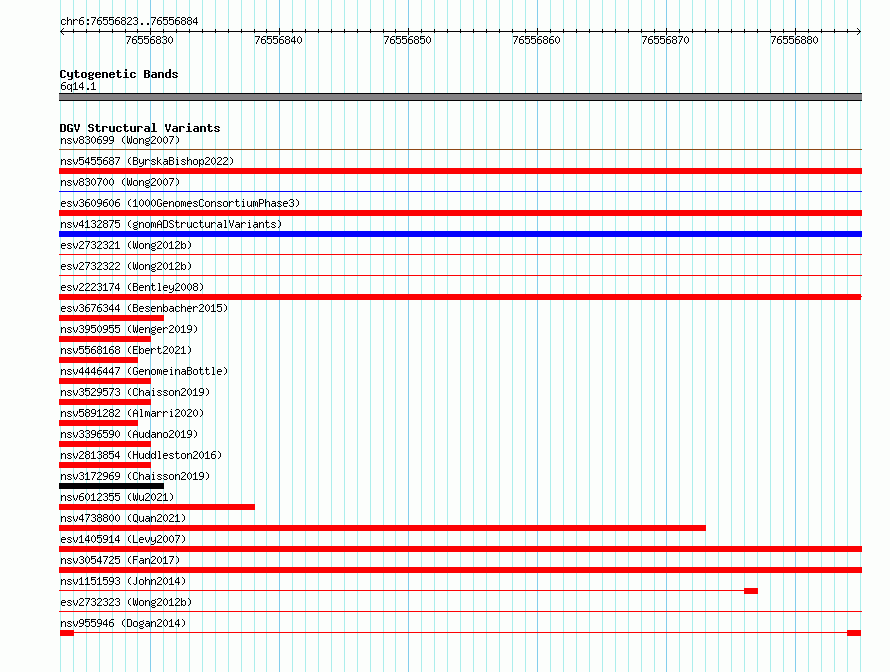Select esv3676344 (Besenbacher2015) label
The image size is (890, 672).
click(x=144, y=308)
